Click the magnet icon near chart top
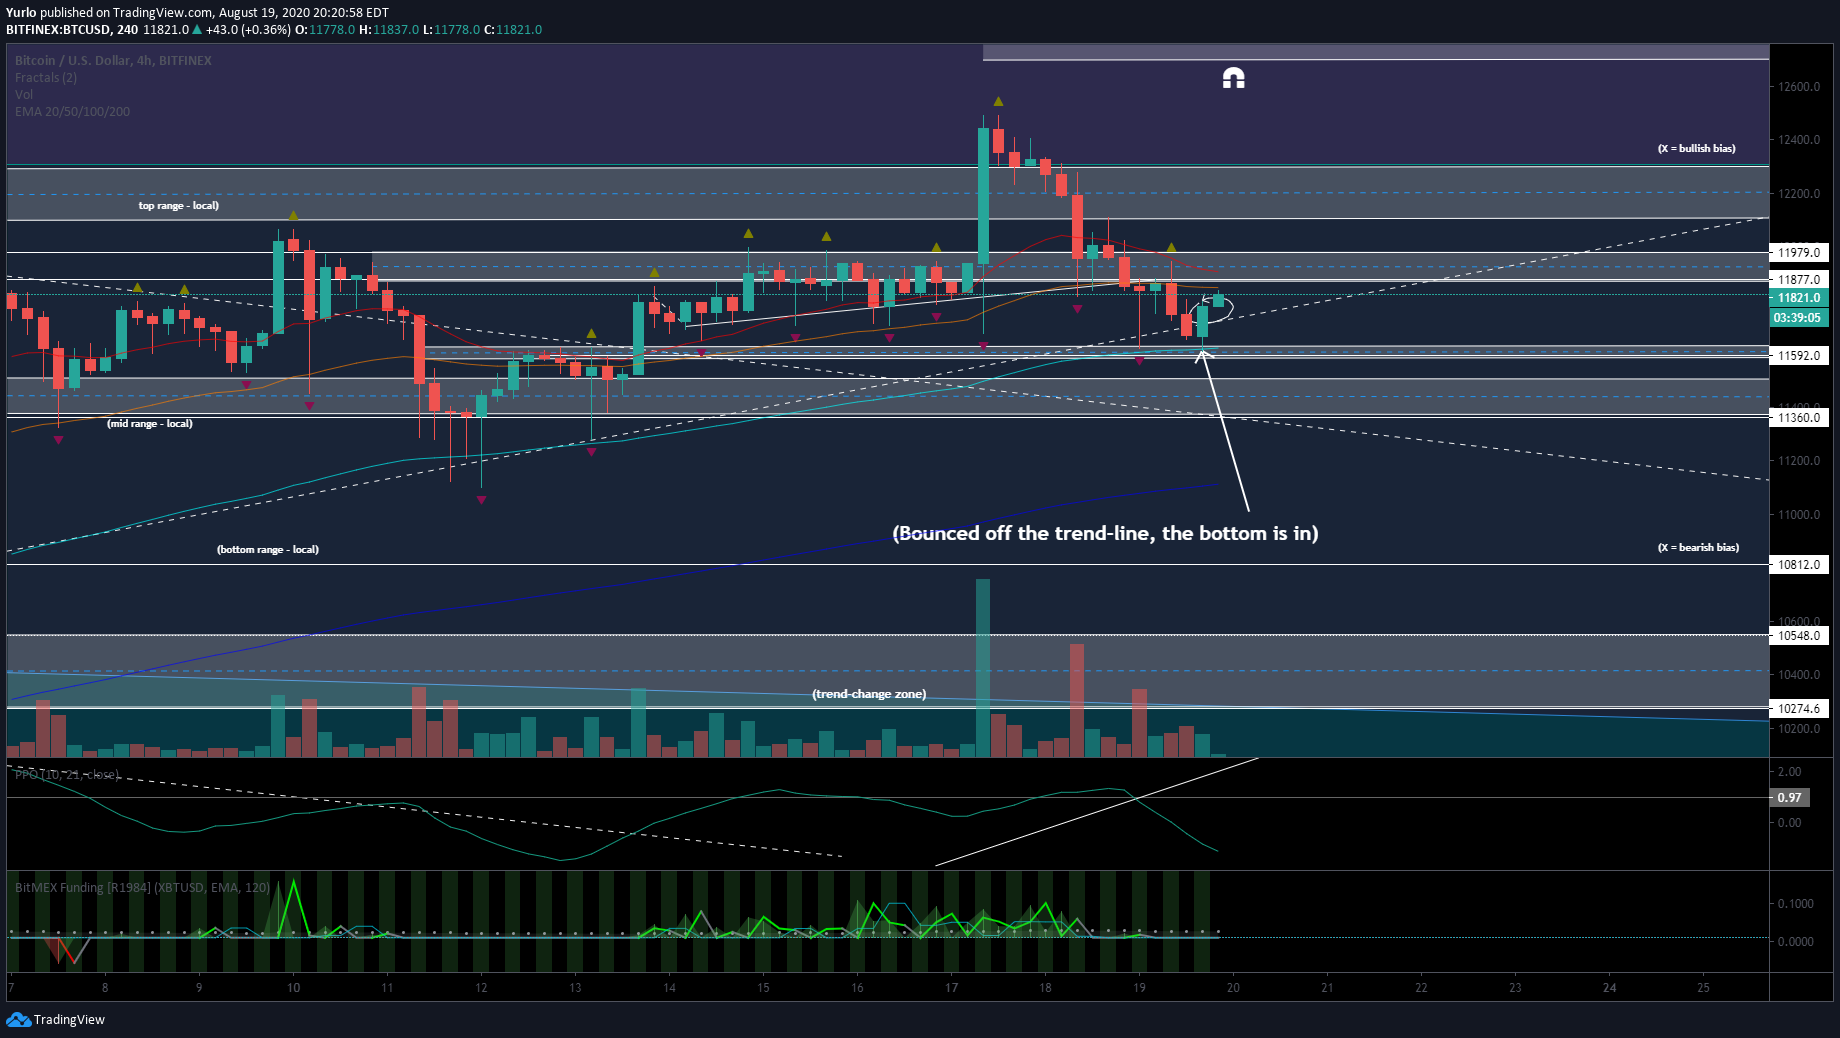 (x=1233, y=78)
